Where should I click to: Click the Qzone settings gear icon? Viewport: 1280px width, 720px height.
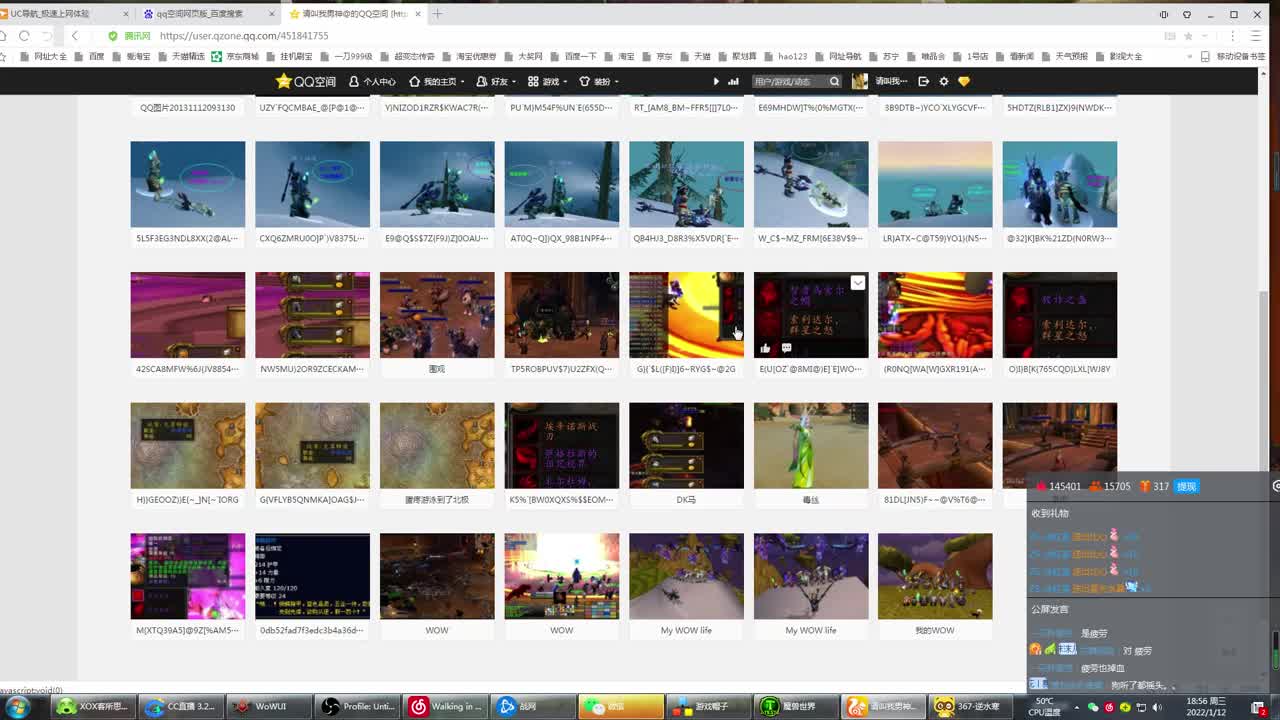tap(943, 81)
